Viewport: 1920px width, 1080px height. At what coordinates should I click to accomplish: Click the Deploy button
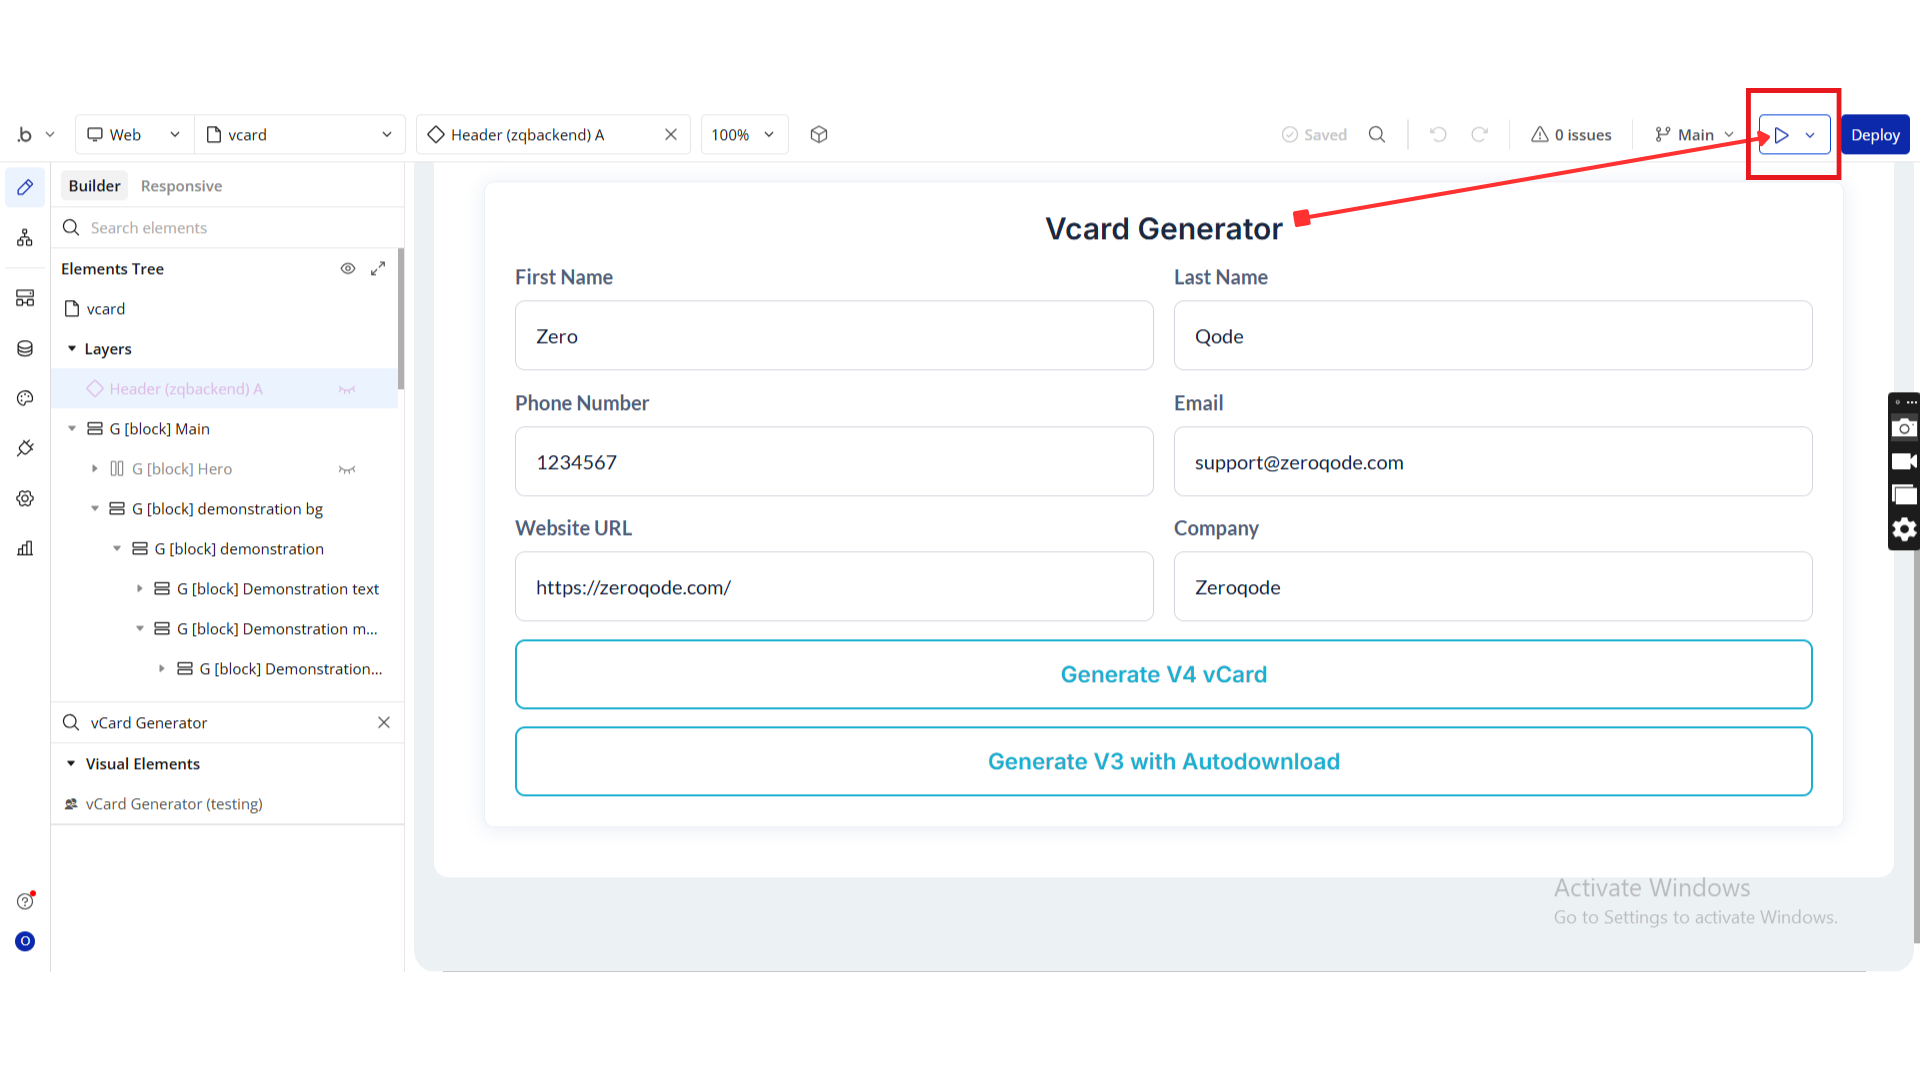1874,135
